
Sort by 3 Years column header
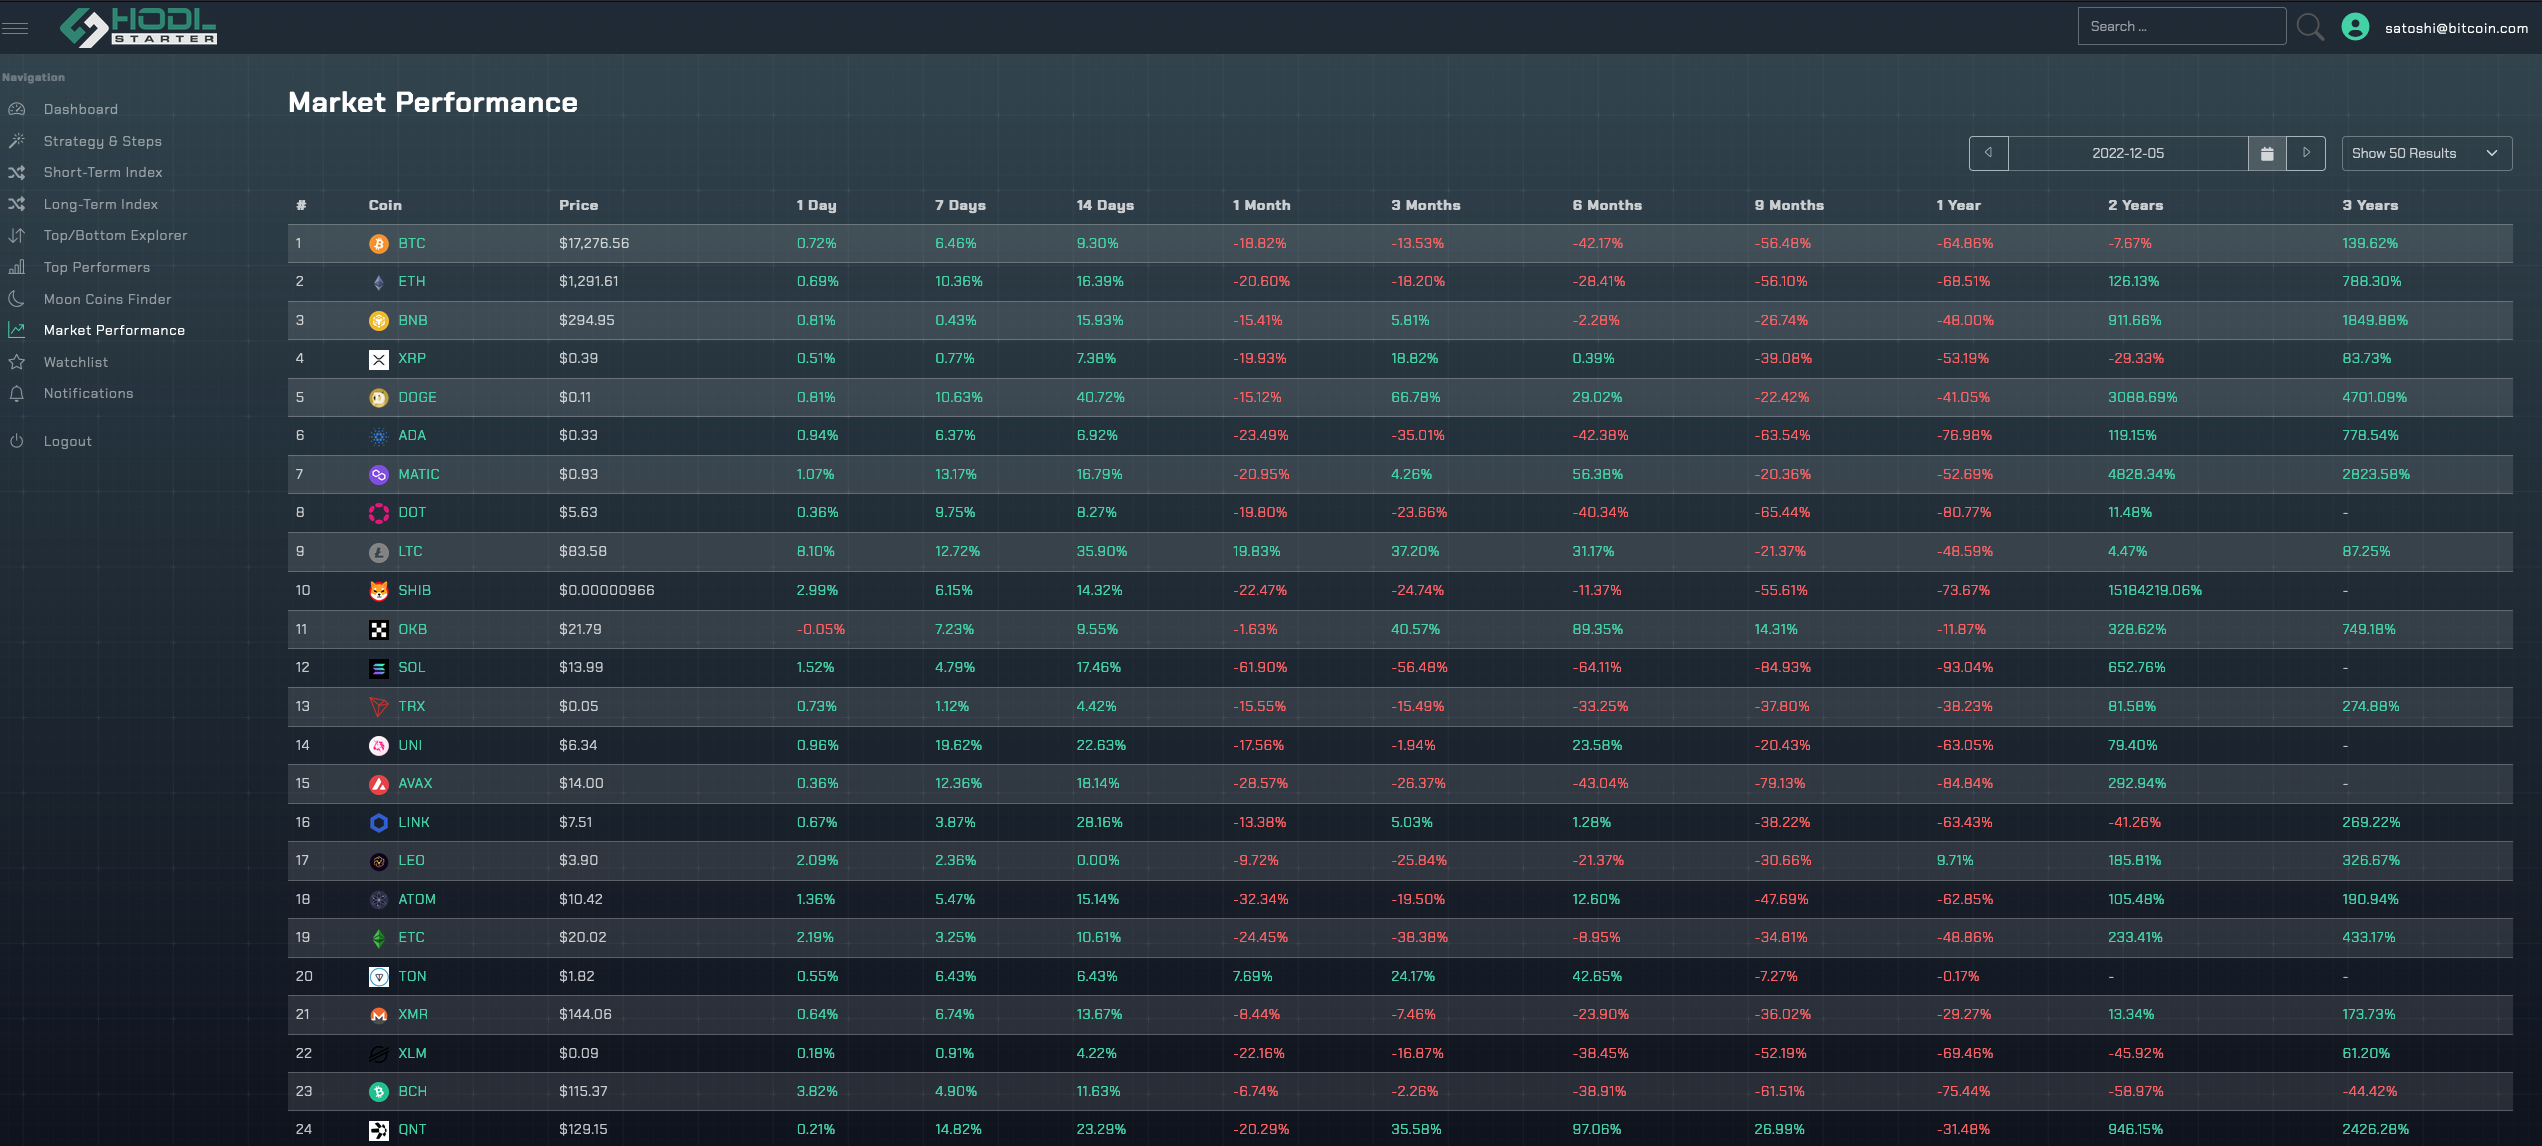[x=2370, y=205]
